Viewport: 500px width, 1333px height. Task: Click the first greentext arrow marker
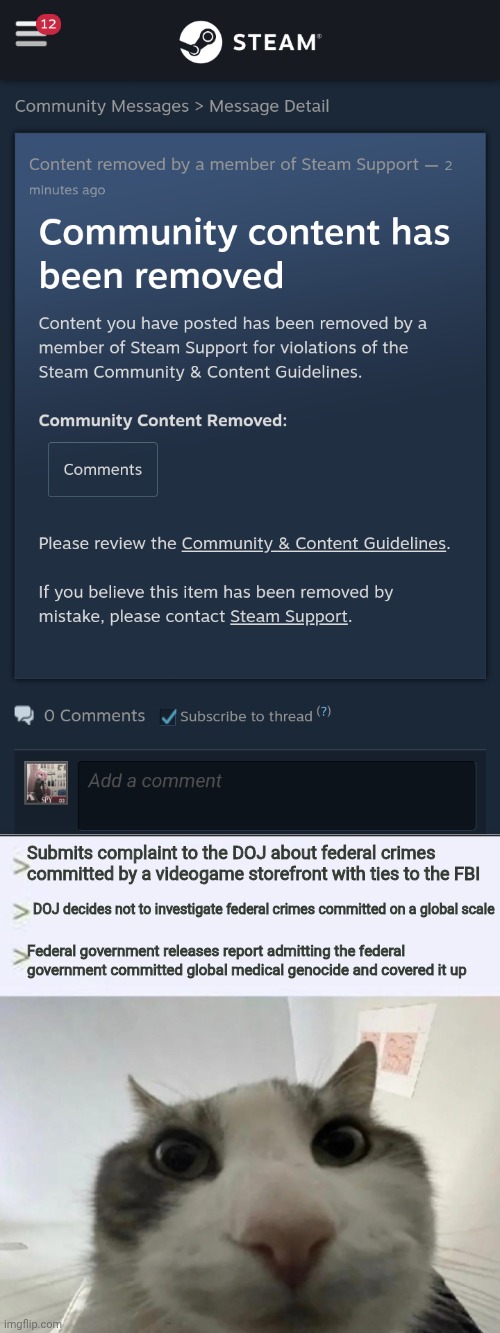point(19,865)
